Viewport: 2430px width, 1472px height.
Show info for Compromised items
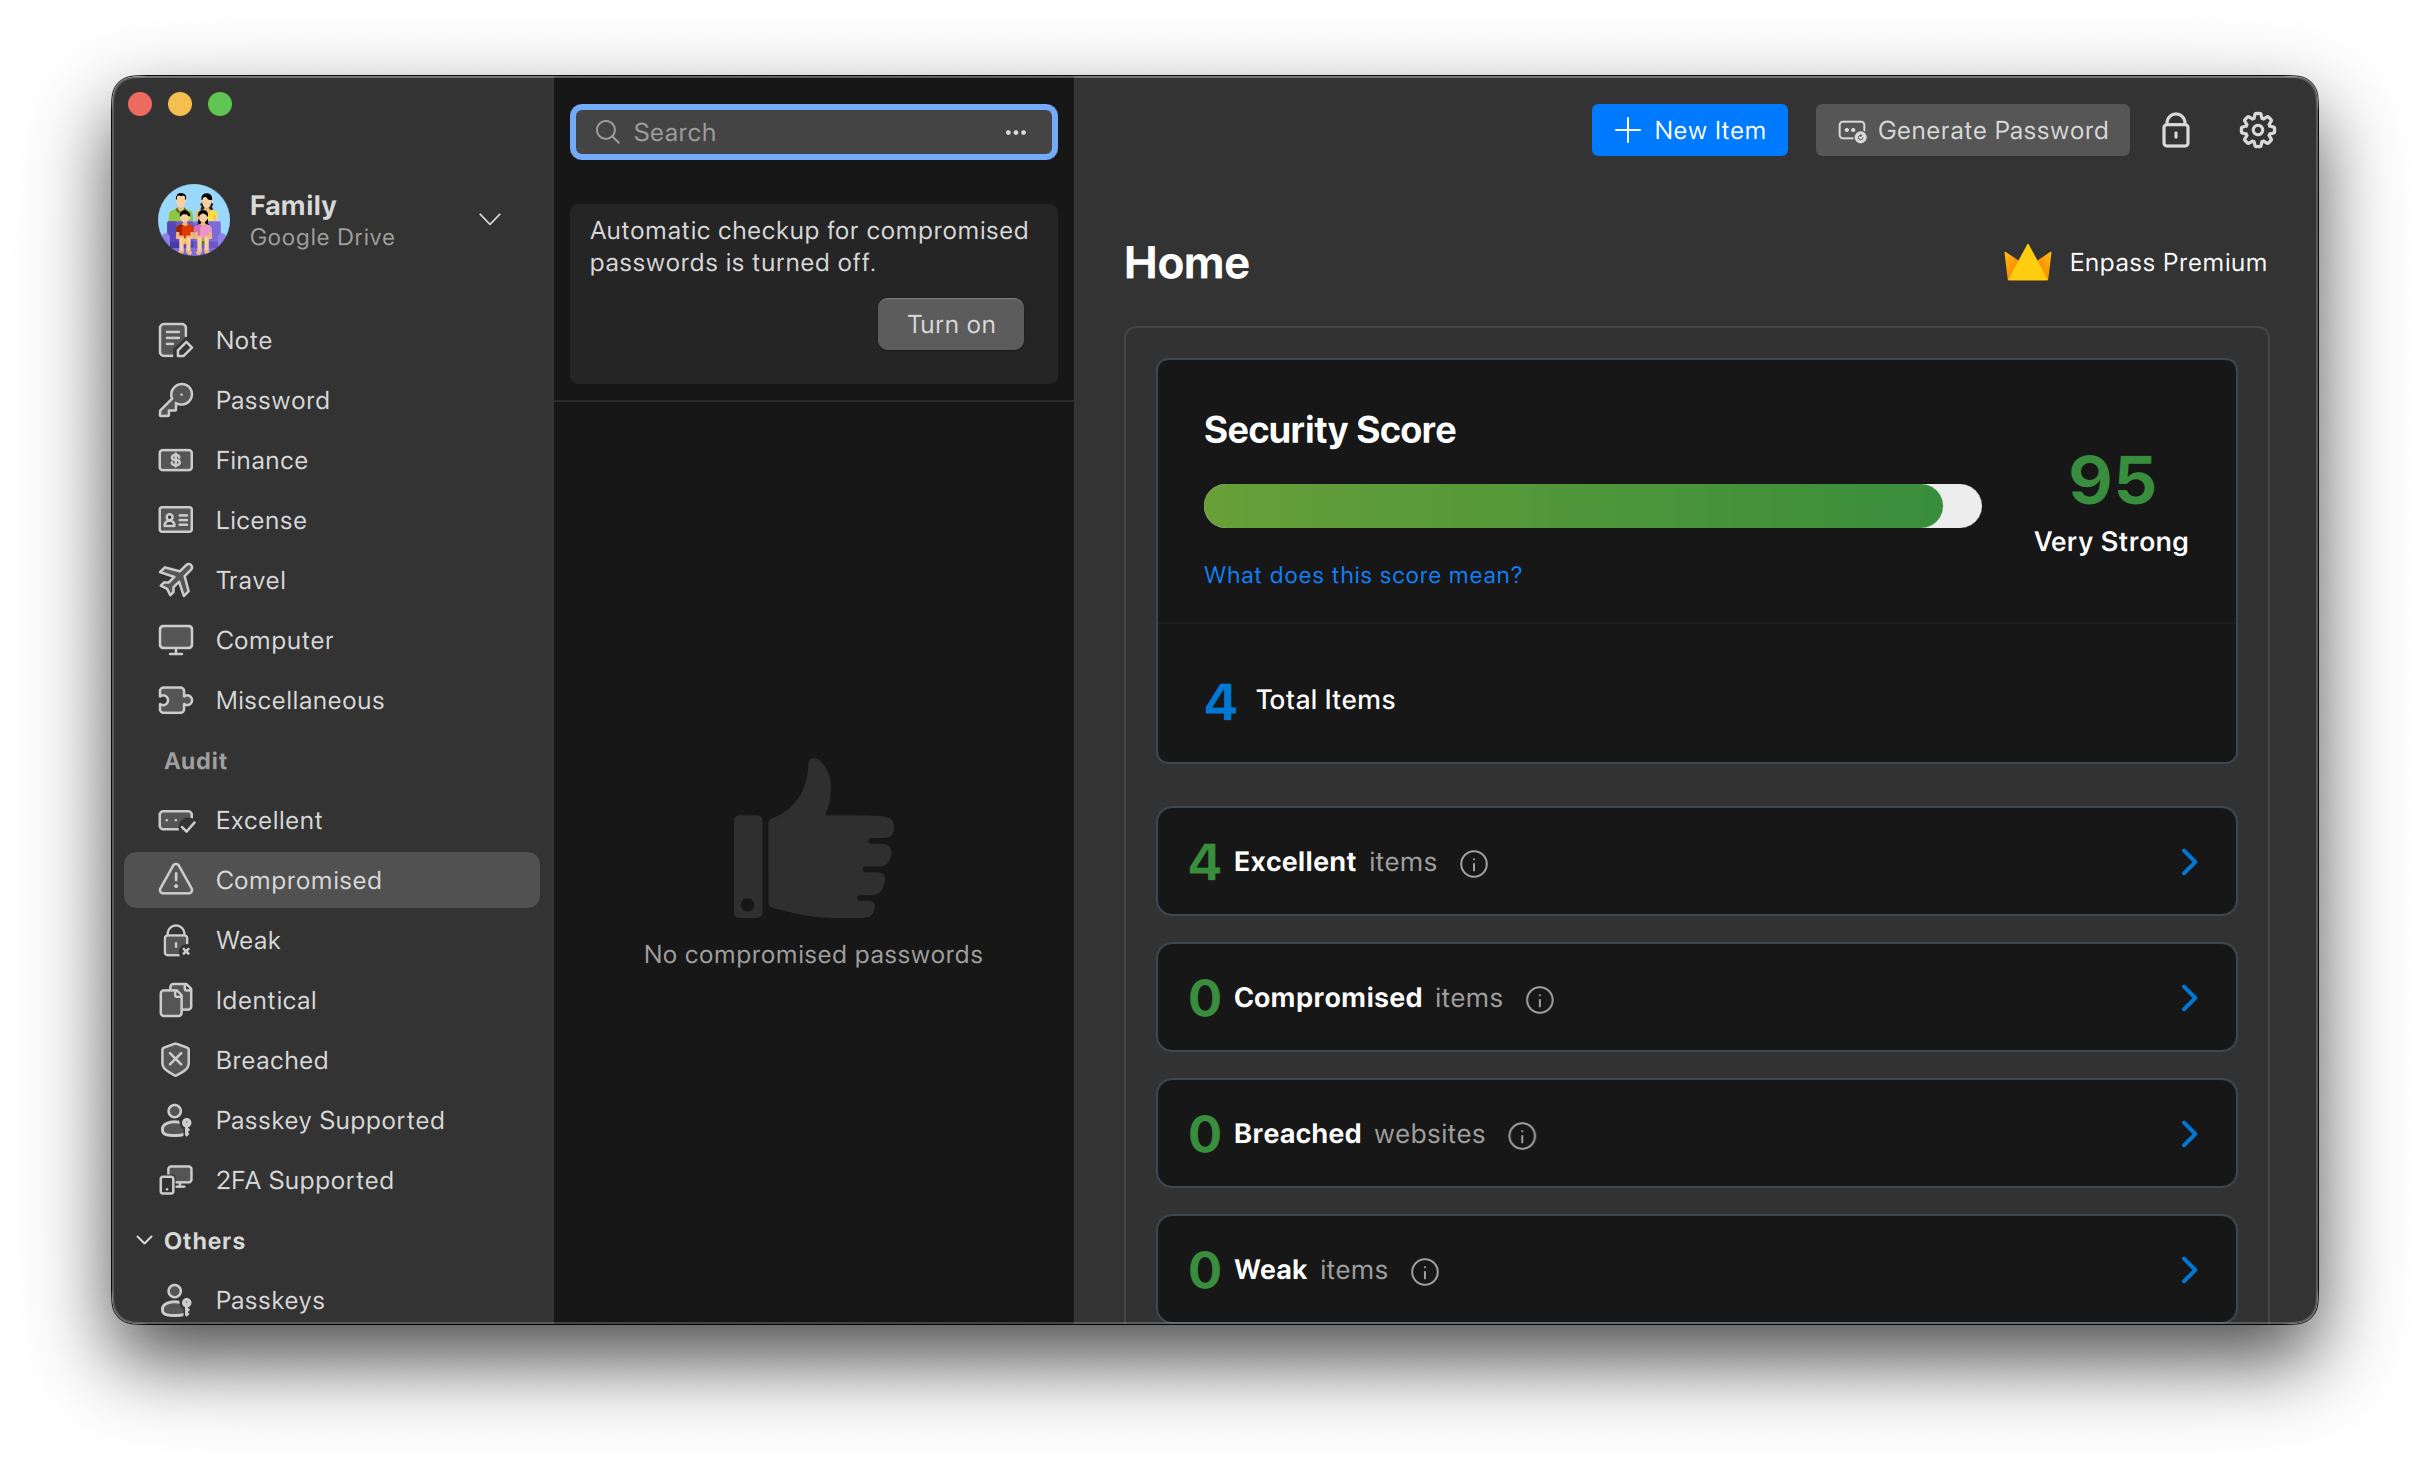coord(1539,999)
